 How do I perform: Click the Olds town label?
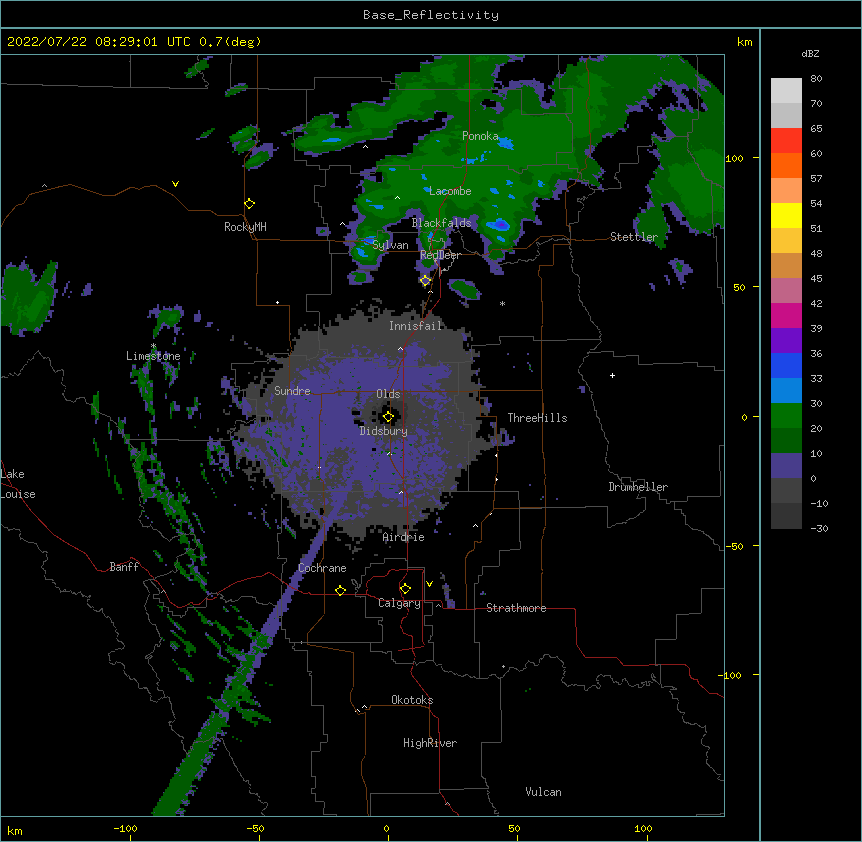[388, 394]
